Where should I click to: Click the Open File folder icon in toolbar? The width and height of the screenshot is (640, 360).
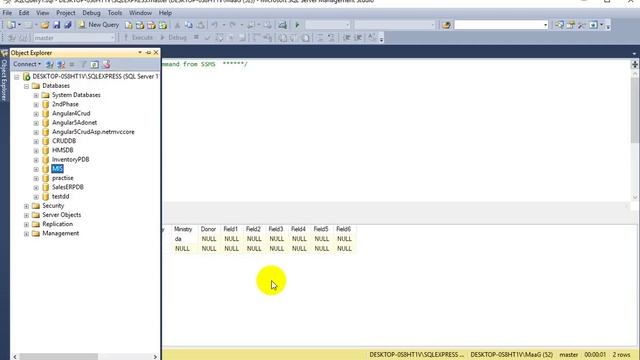click(x=44, y=25)
